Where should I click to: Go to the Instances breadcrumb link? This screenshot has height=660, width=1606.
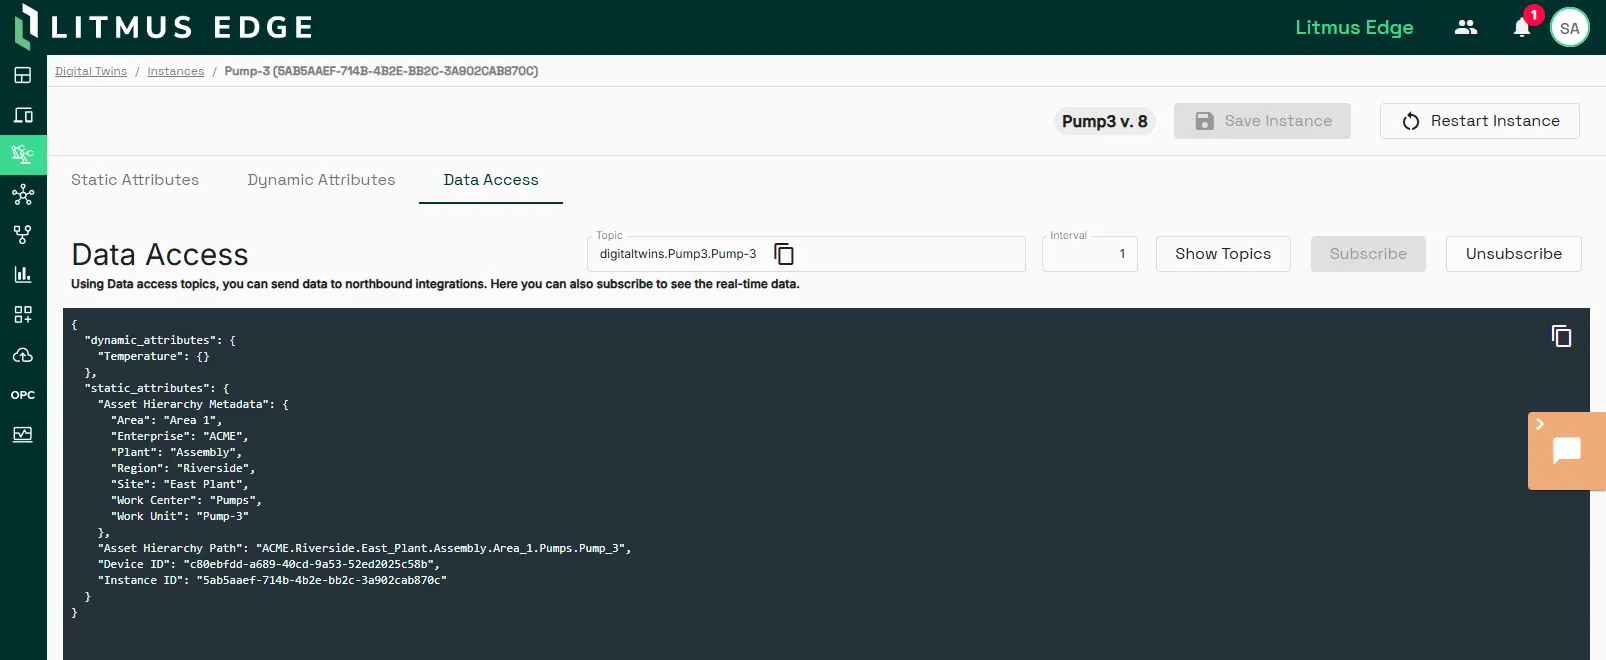[176, 71]
